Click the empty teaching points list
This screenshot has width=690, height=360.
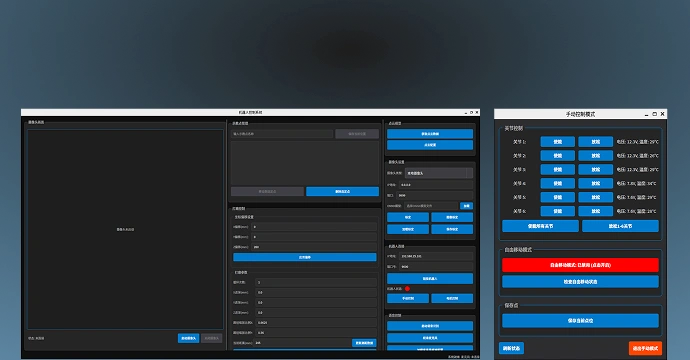[x=305, y=163]
